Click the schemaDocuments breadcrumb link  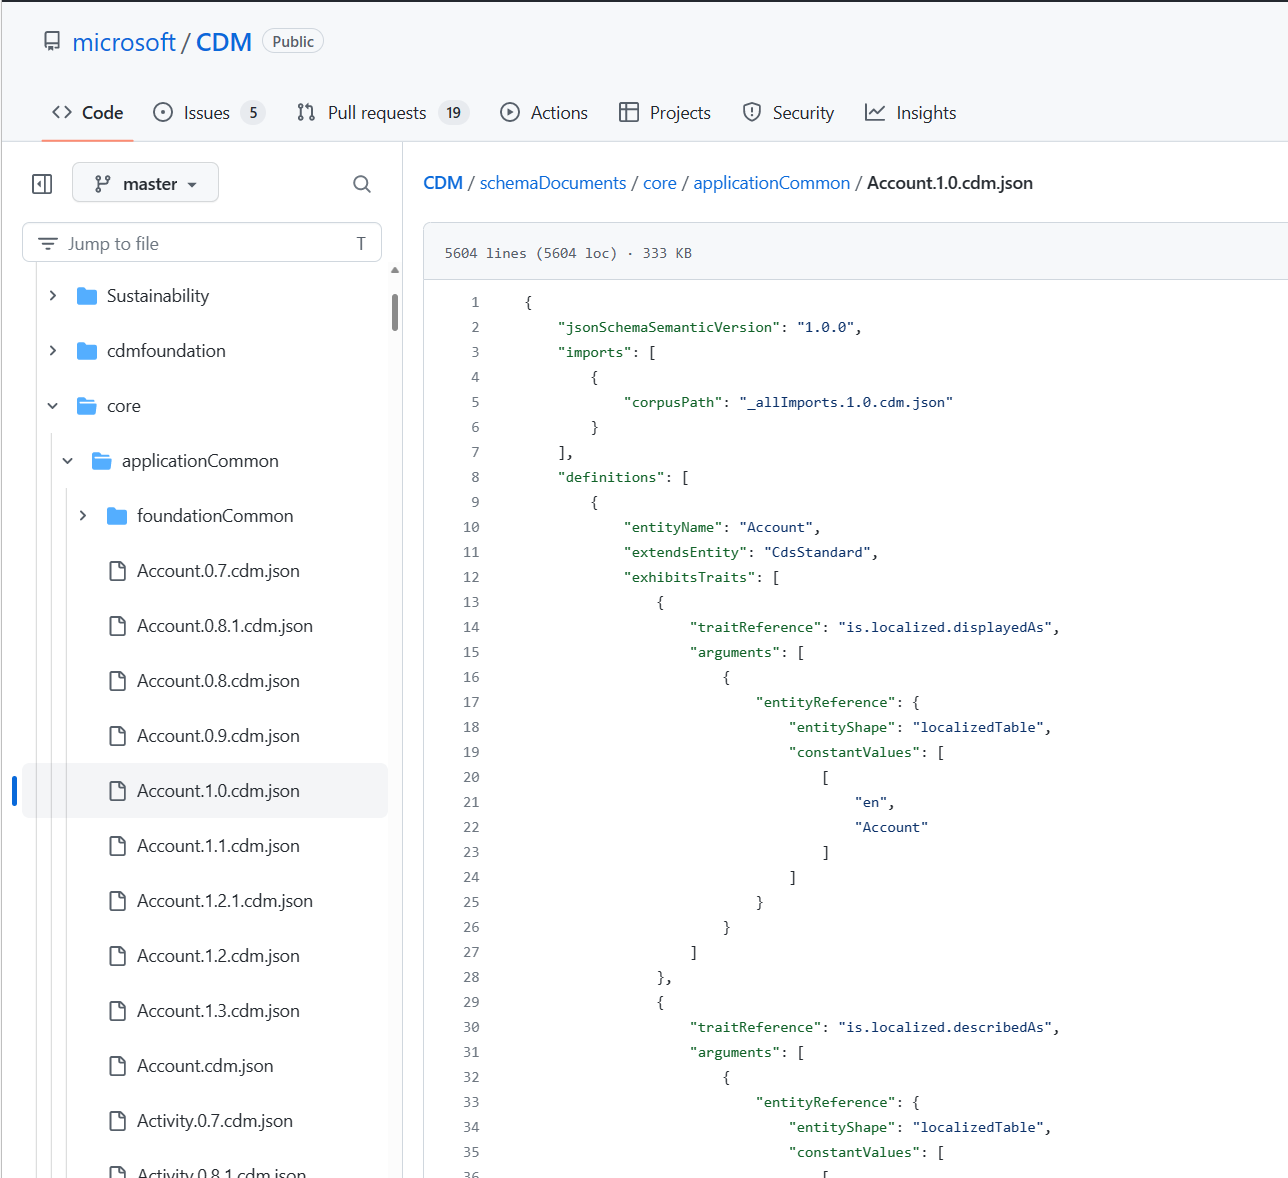pos(553,183)
